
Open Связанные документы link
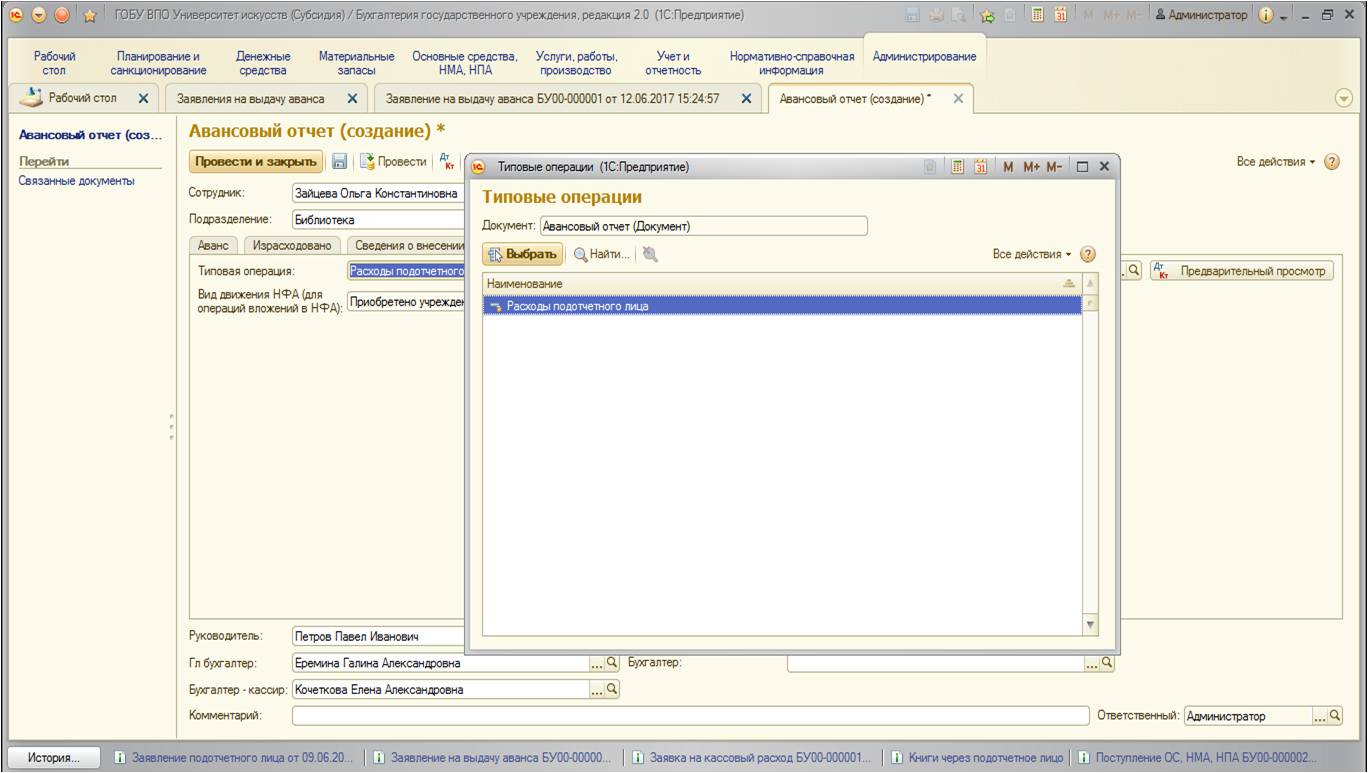coord(76,181)
